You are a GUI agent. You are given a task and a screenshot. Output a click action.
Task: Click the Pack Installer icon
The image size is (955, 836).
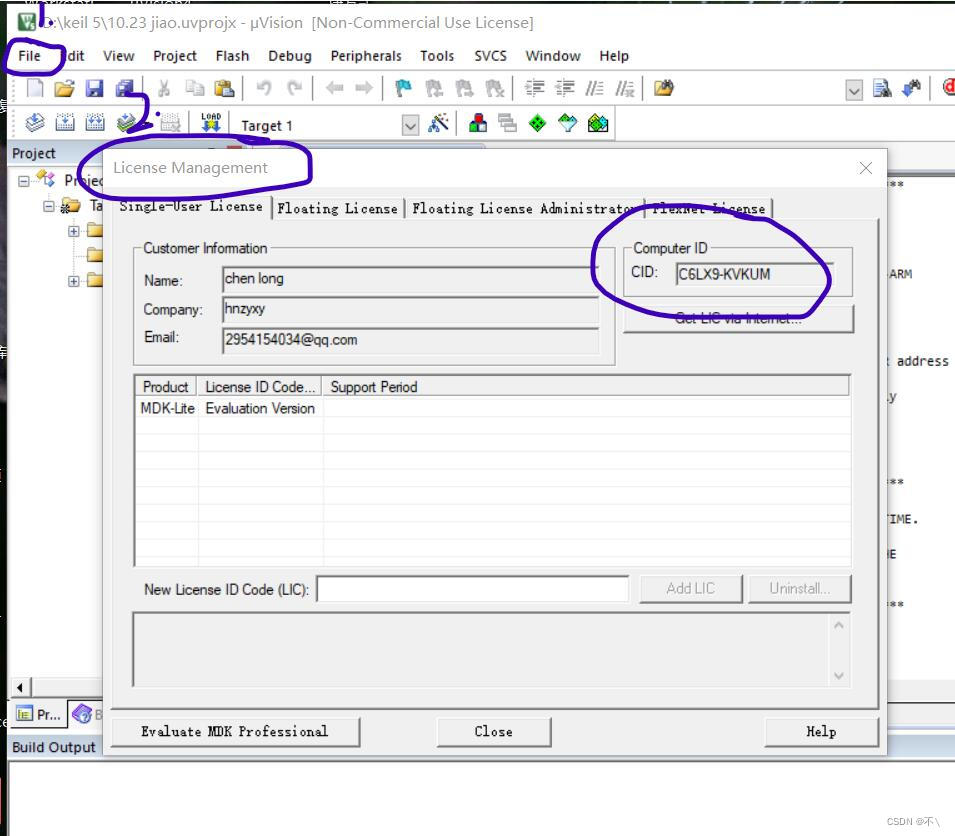click(x=598, y=124)
